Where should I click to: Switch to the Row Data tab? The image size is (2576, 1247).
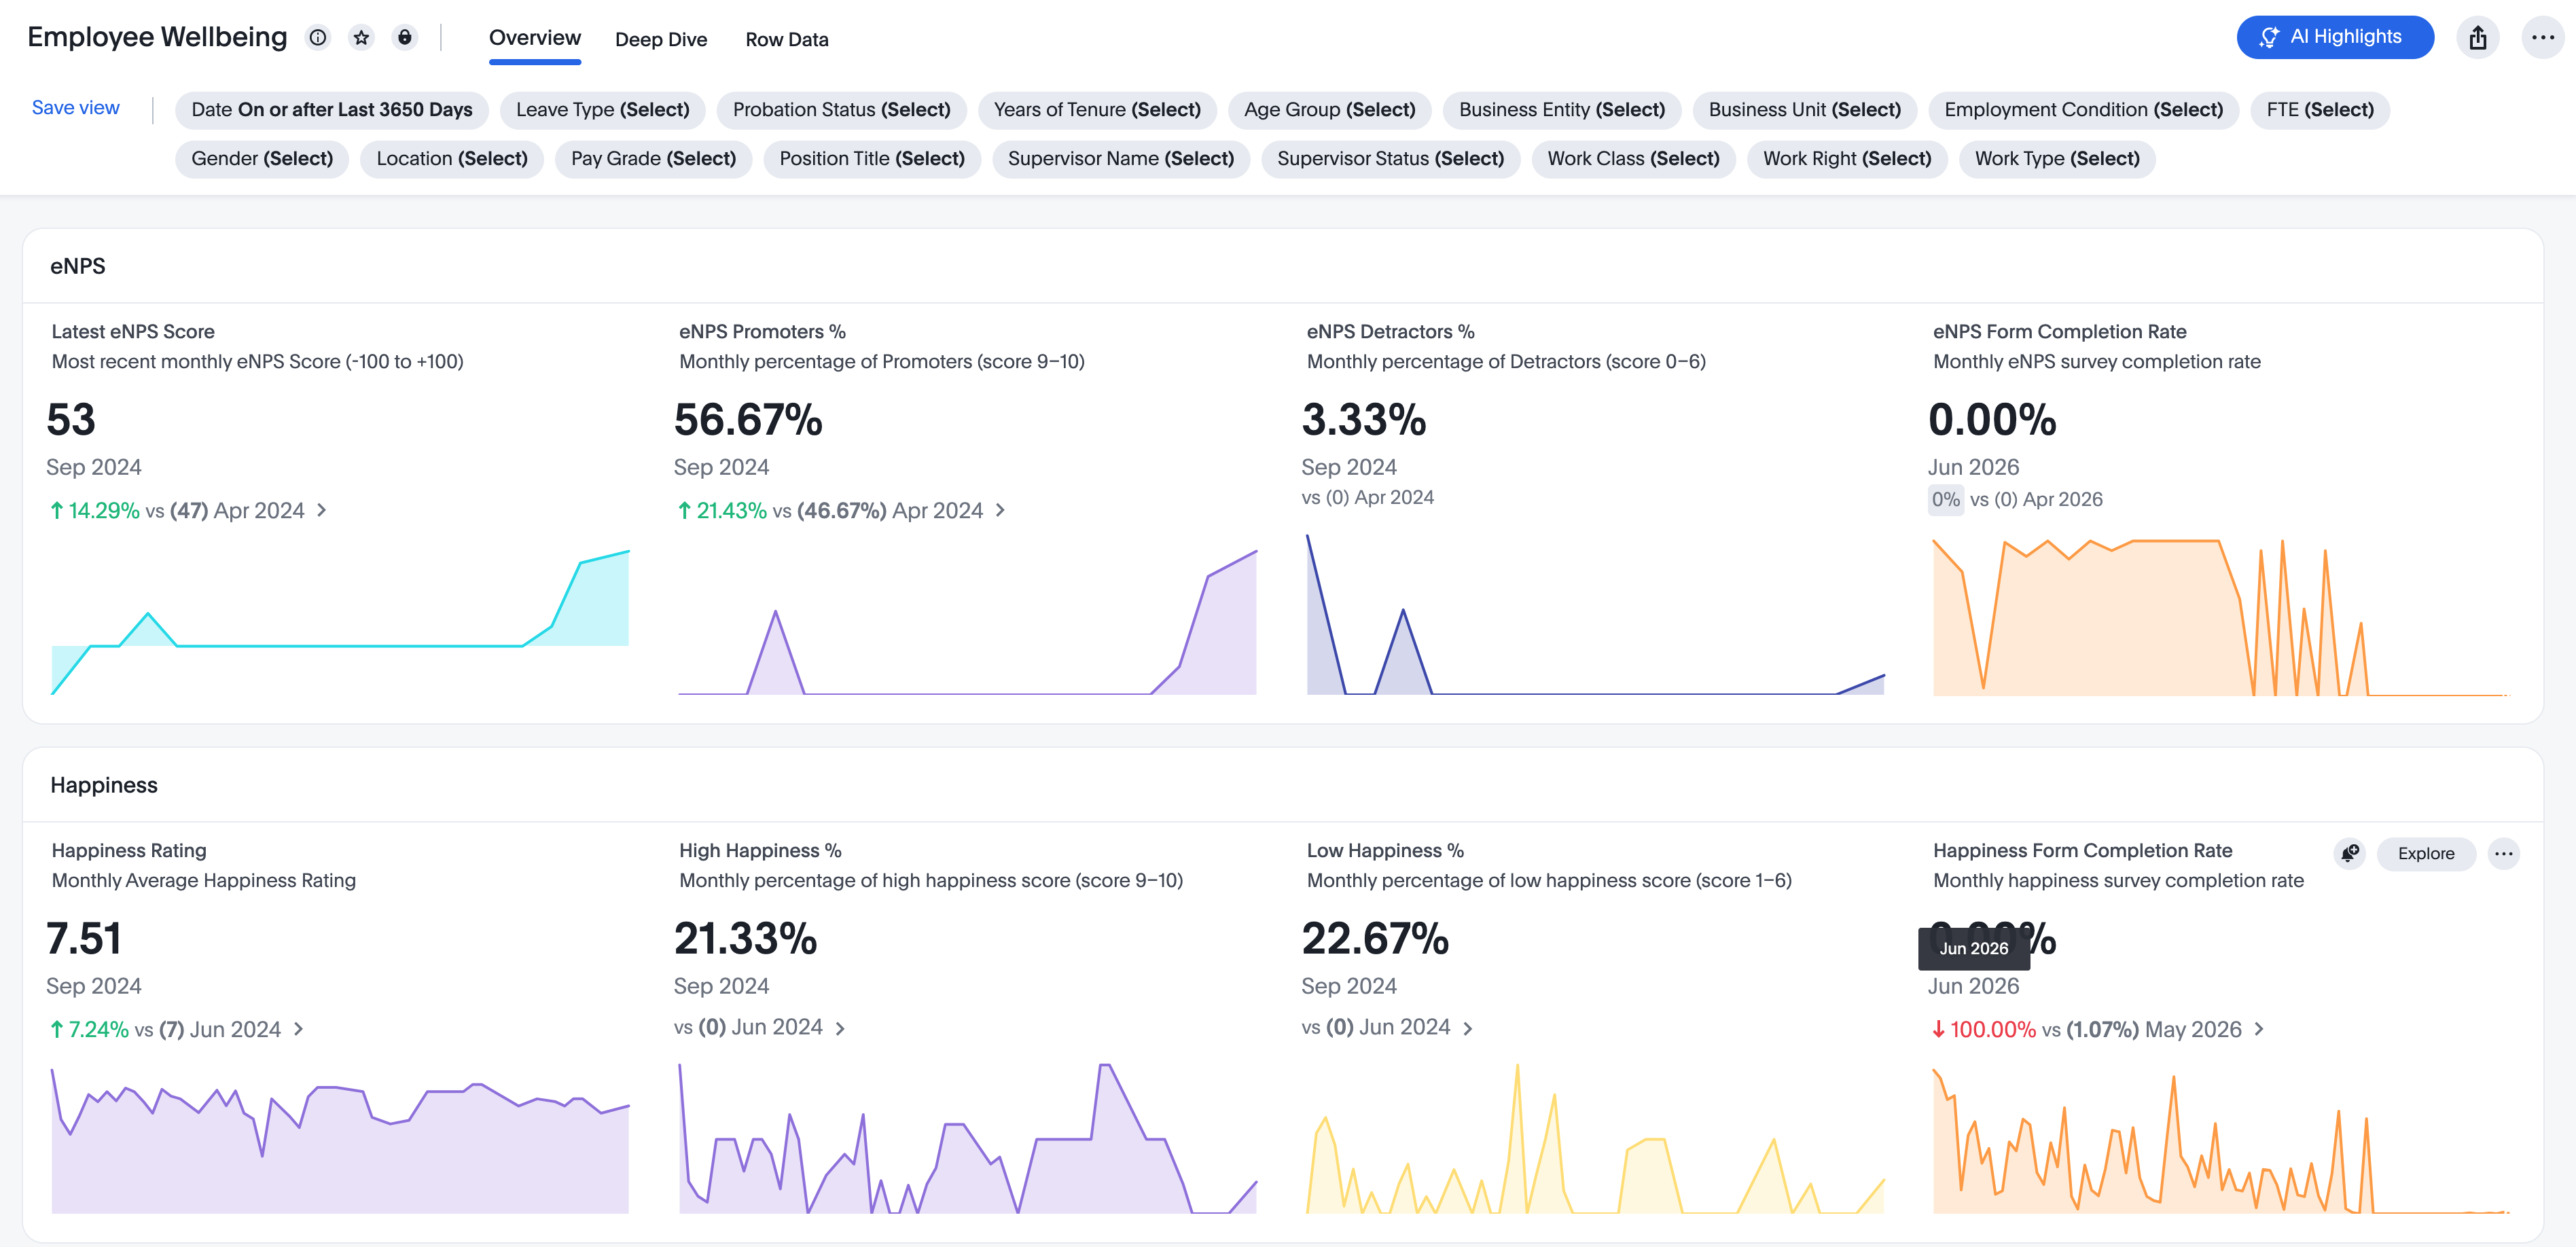(x=787, y=39)
